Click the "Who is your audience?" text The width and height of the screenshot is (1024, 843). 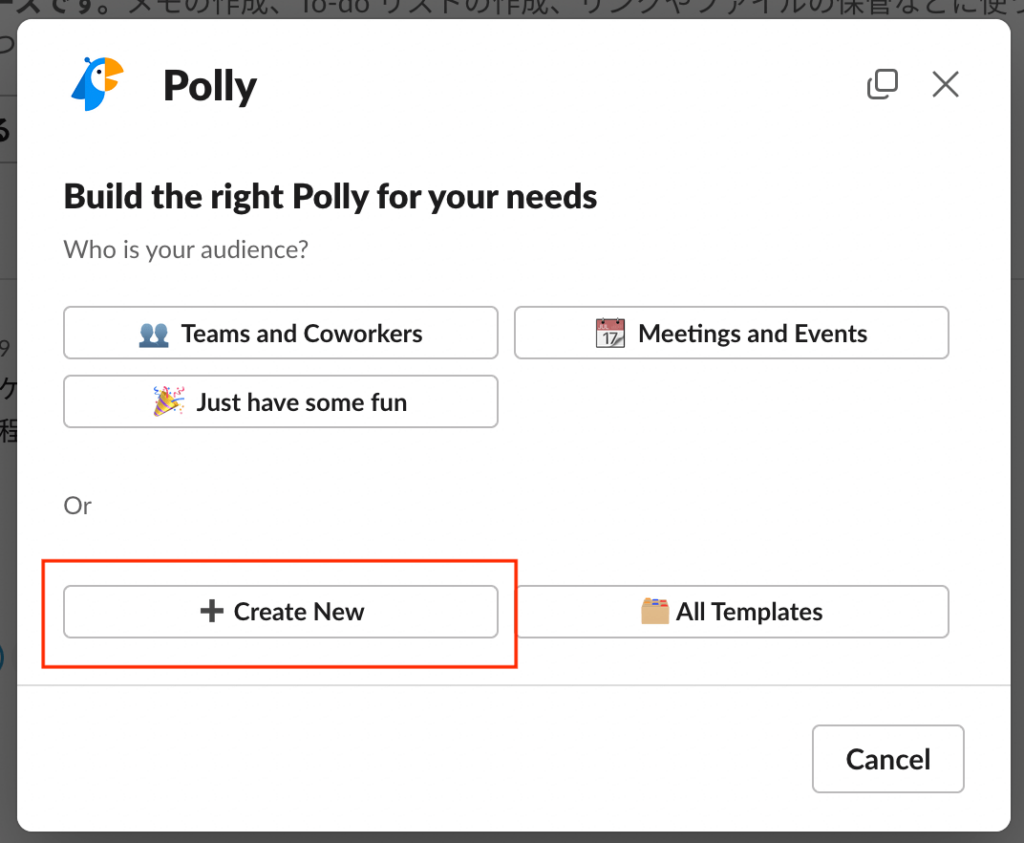click(x=186, y=249)
